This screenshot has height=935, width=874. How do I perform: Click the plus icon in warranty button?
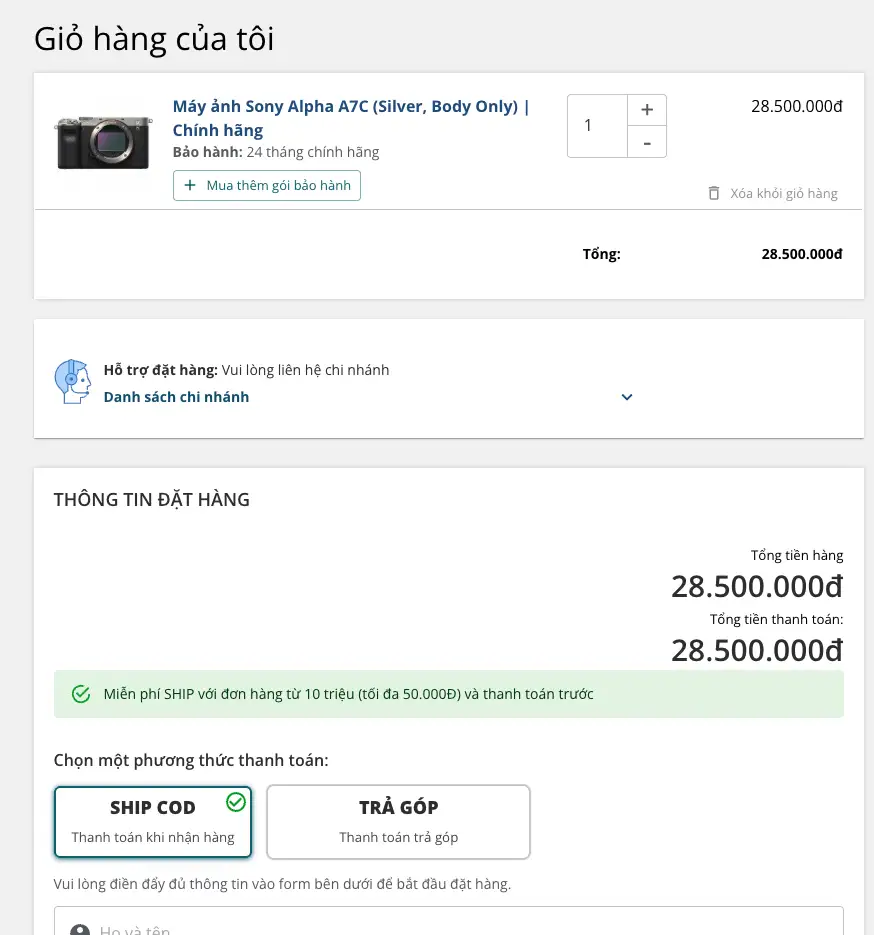[190, 185]
